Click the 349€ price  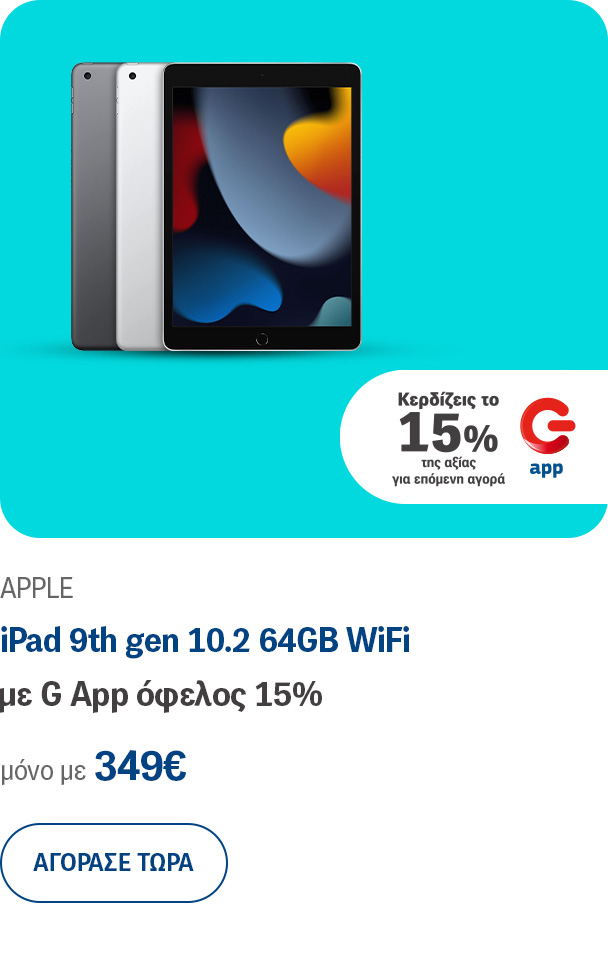tap(140, 766)
